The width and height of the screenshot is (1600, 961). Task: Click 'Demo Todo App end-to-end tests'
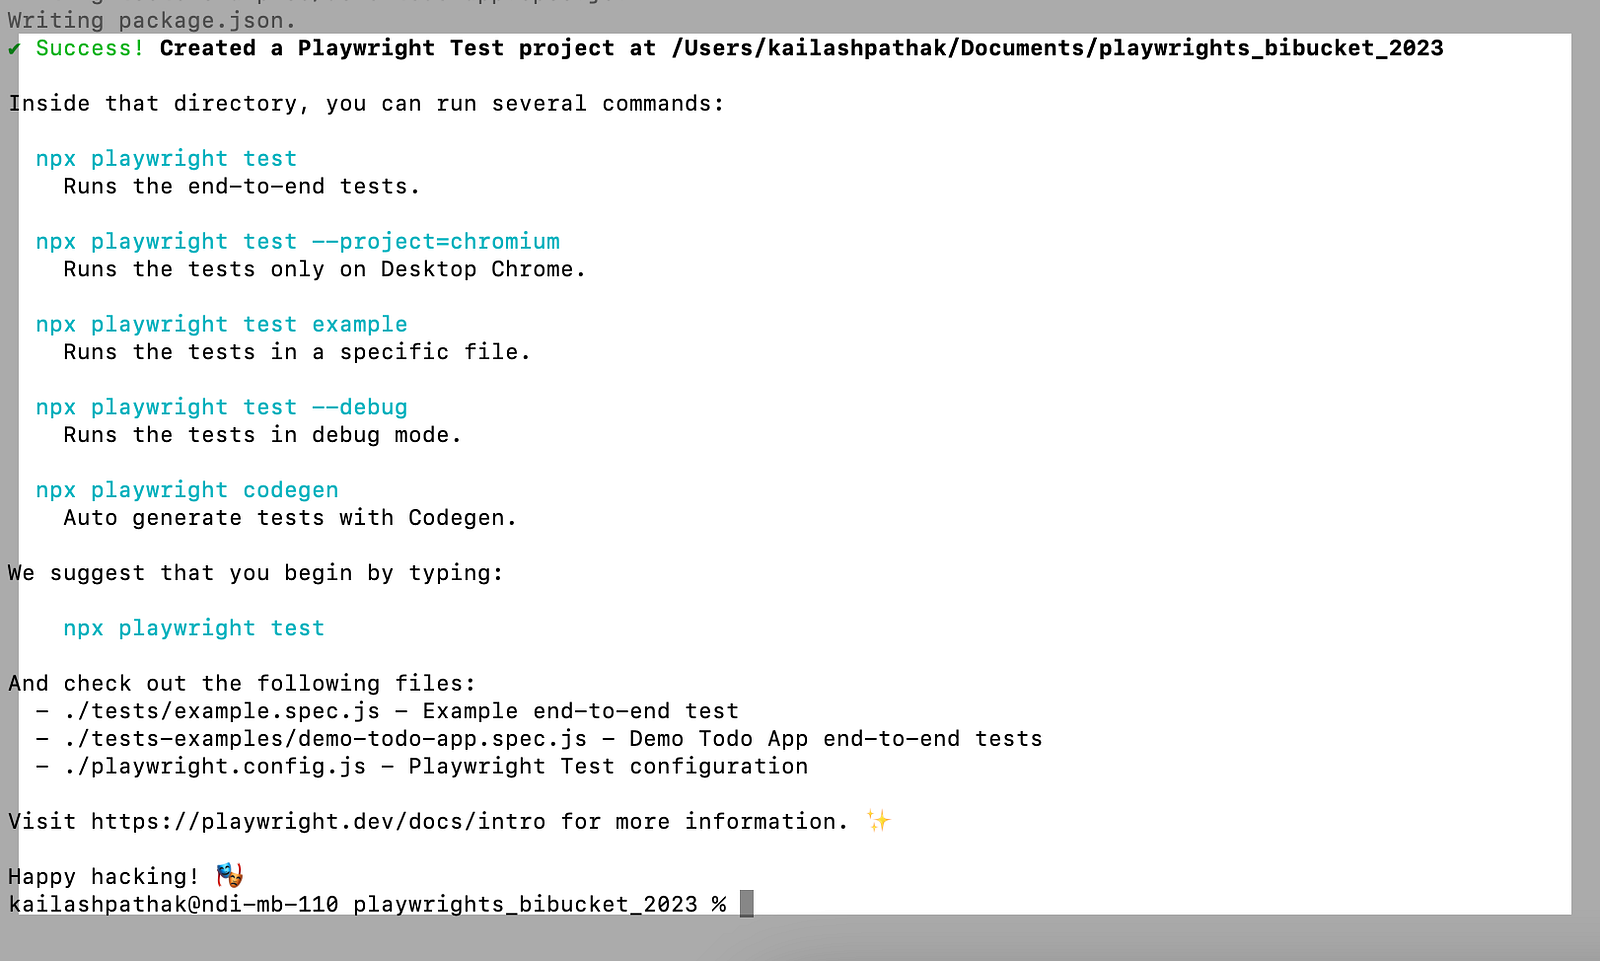[836, 739]
